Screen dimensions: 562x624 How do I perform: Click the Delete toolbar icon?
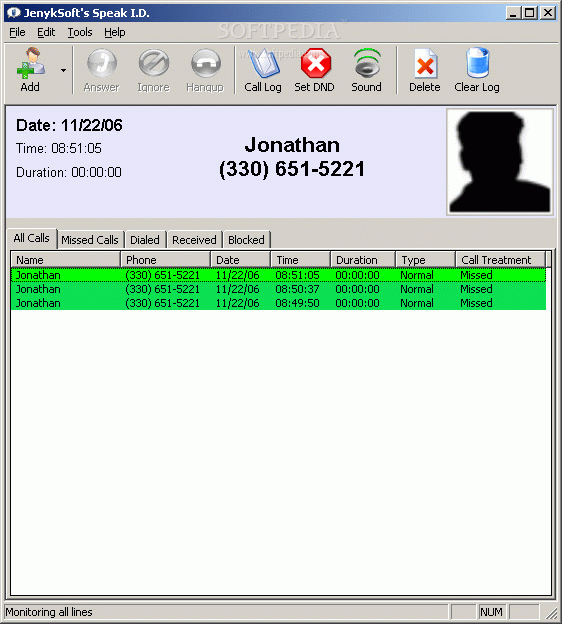[x=425, y=63]
